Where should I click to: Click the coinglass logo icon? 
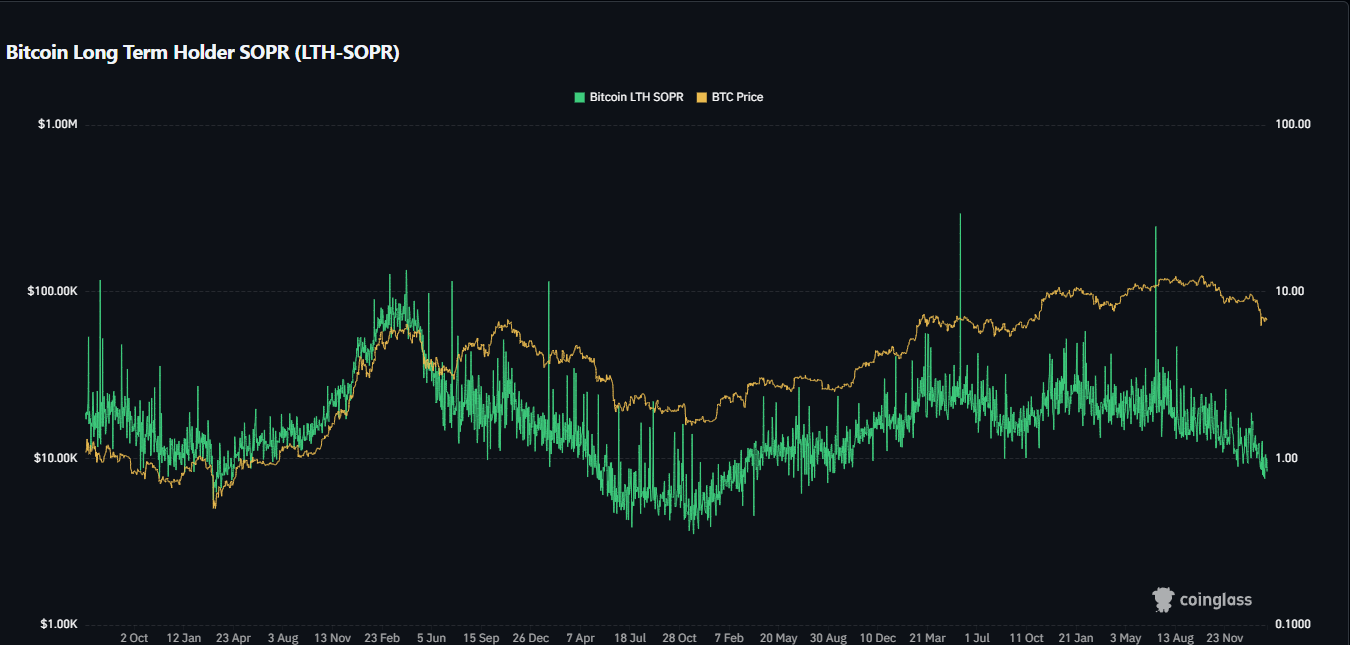click(x=1163, y=599)
